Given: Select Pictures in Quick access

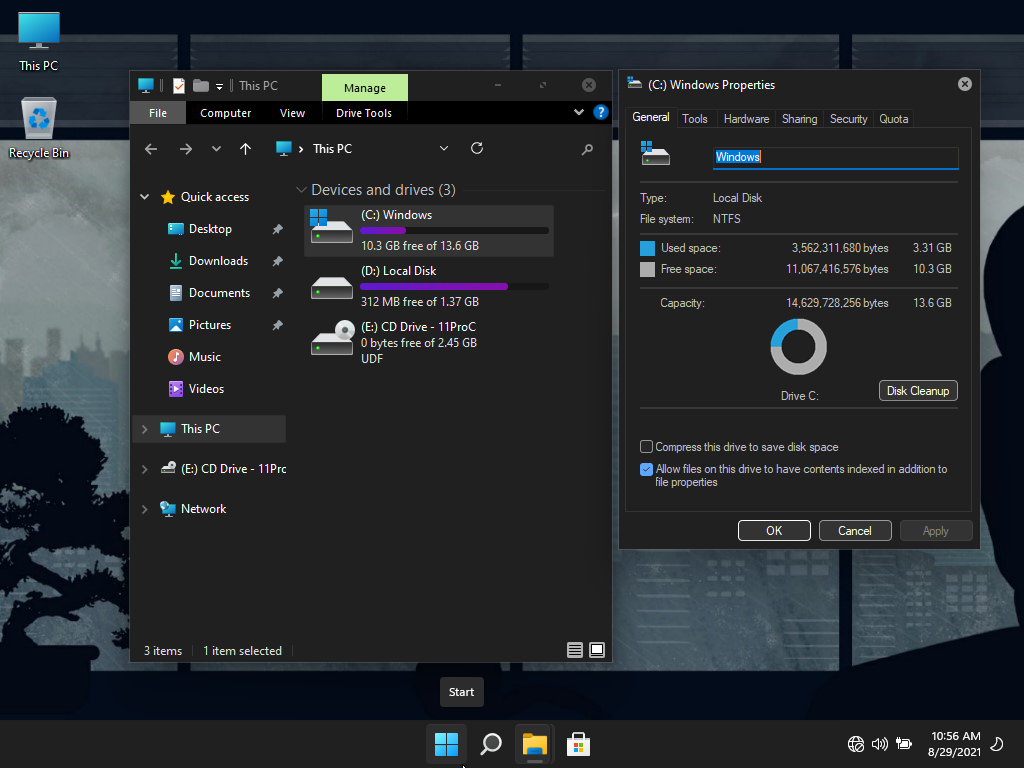Looking at the screenshot, I should click(x=210, y=325).
